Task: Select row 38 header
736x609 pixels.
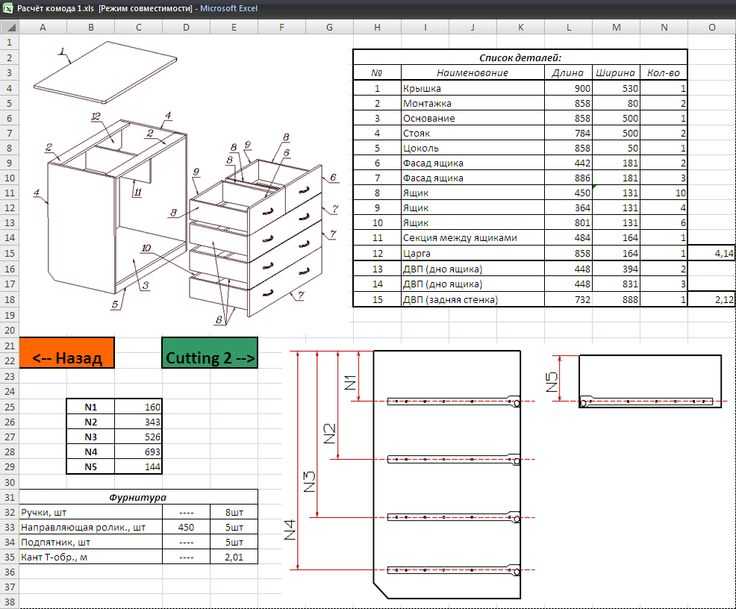Action: coord(9,601)
